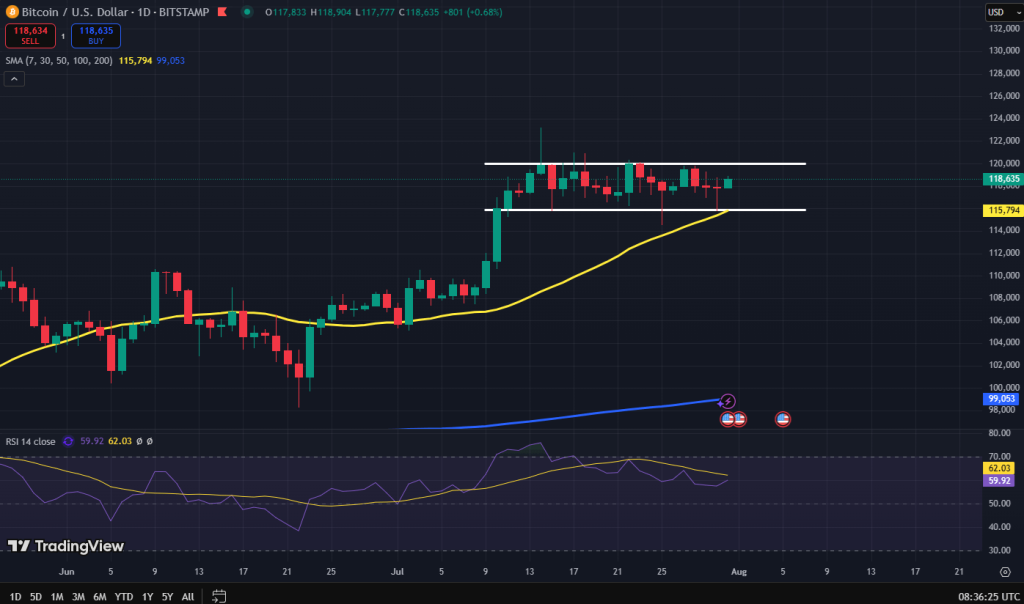Click the purple lightning event icon

click(x=728, y=401)
